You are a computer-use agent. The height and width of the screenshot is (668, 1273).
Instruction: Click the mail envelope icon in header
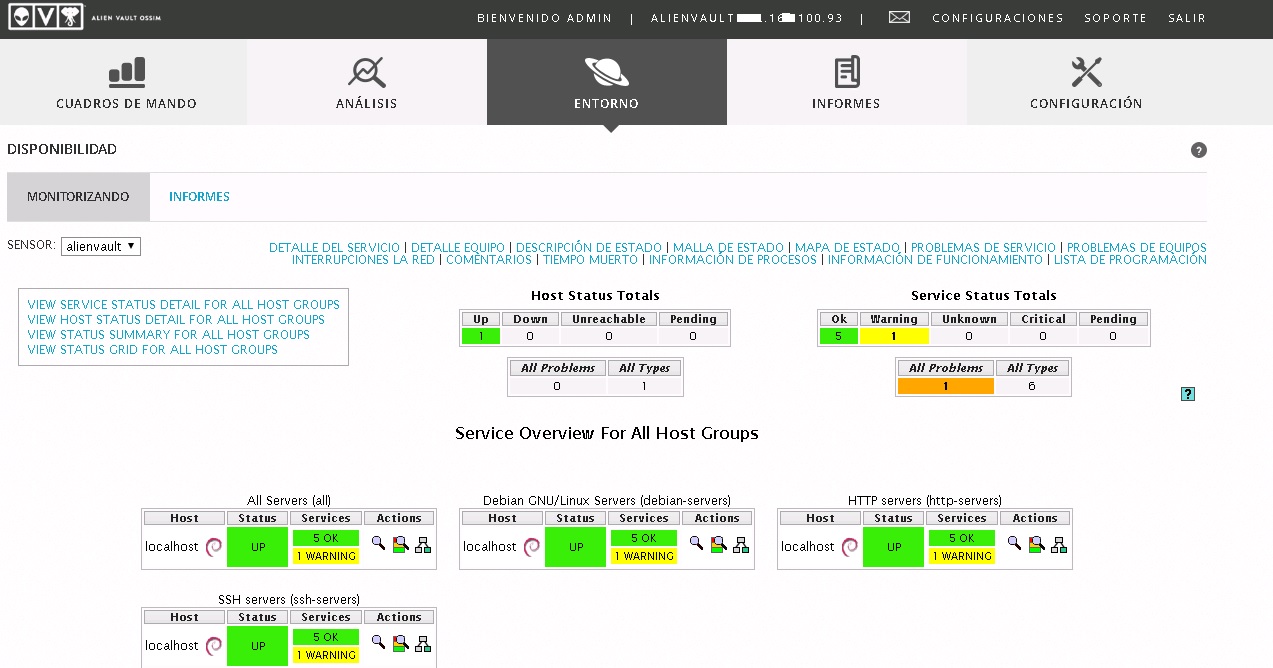click(x=899, y=18)
